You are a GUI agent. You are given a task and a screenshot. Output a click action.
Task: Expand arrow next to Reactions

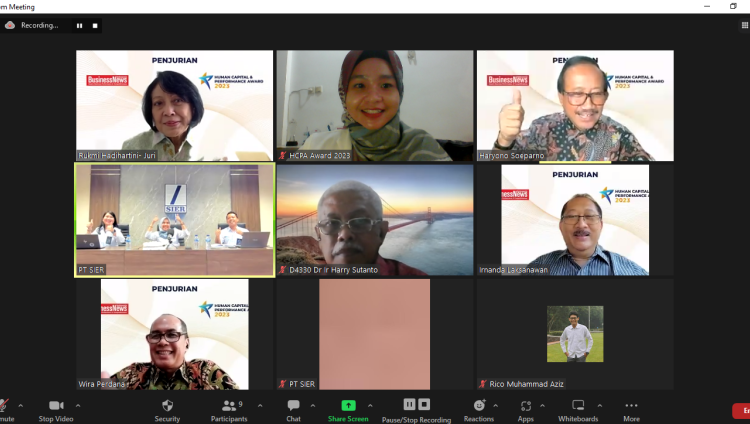point(495,405)
